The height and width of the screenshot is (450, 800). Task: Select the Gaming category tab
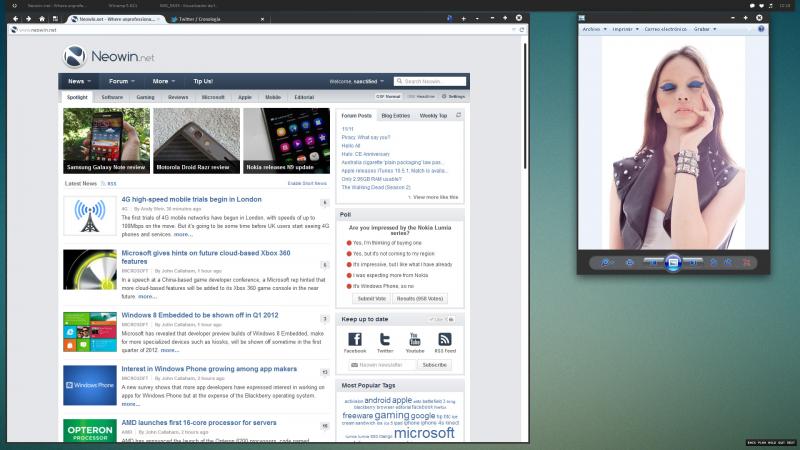[x=145, y=97]
